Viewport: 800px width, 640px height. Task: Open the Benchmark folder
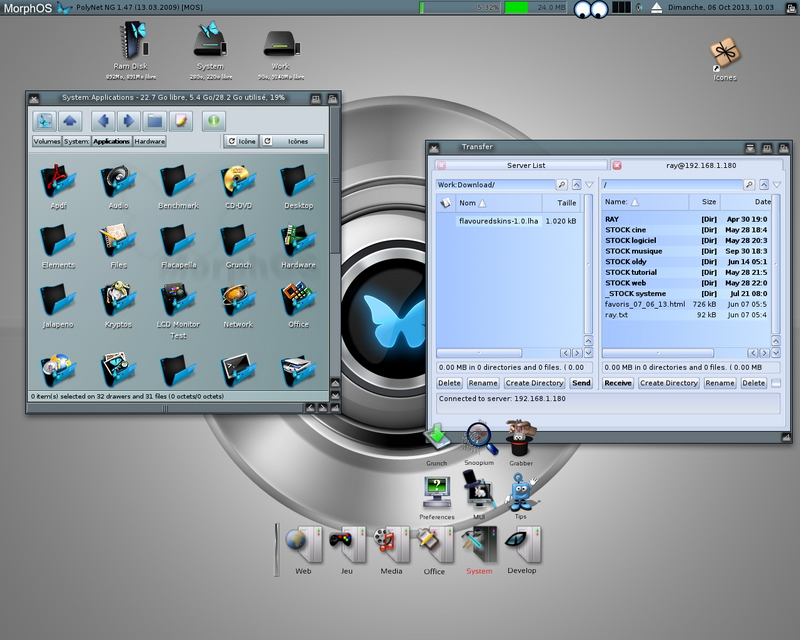tap(178, 182)
